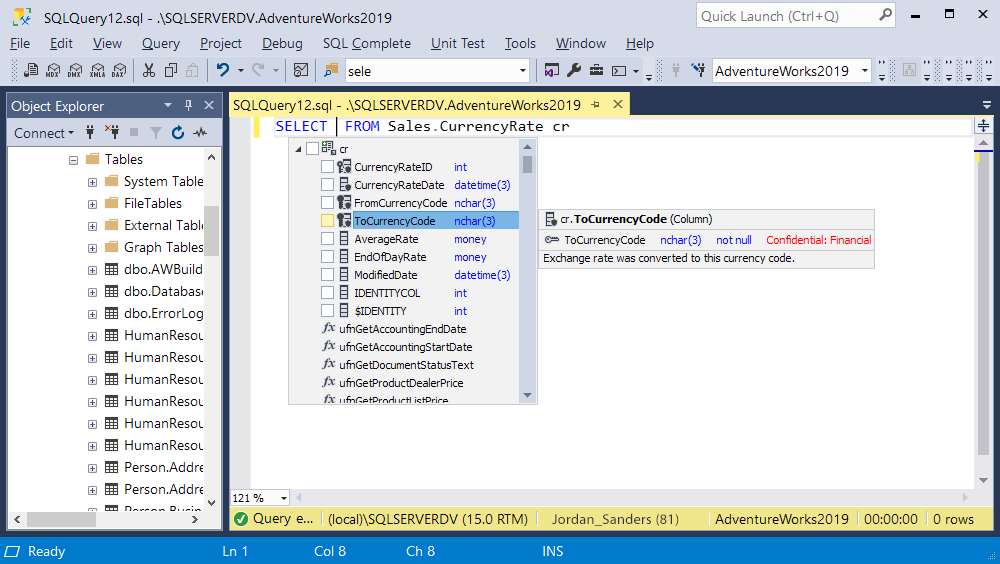Check the CurrencyRateDate column checkbox

(x=327, y=184)
